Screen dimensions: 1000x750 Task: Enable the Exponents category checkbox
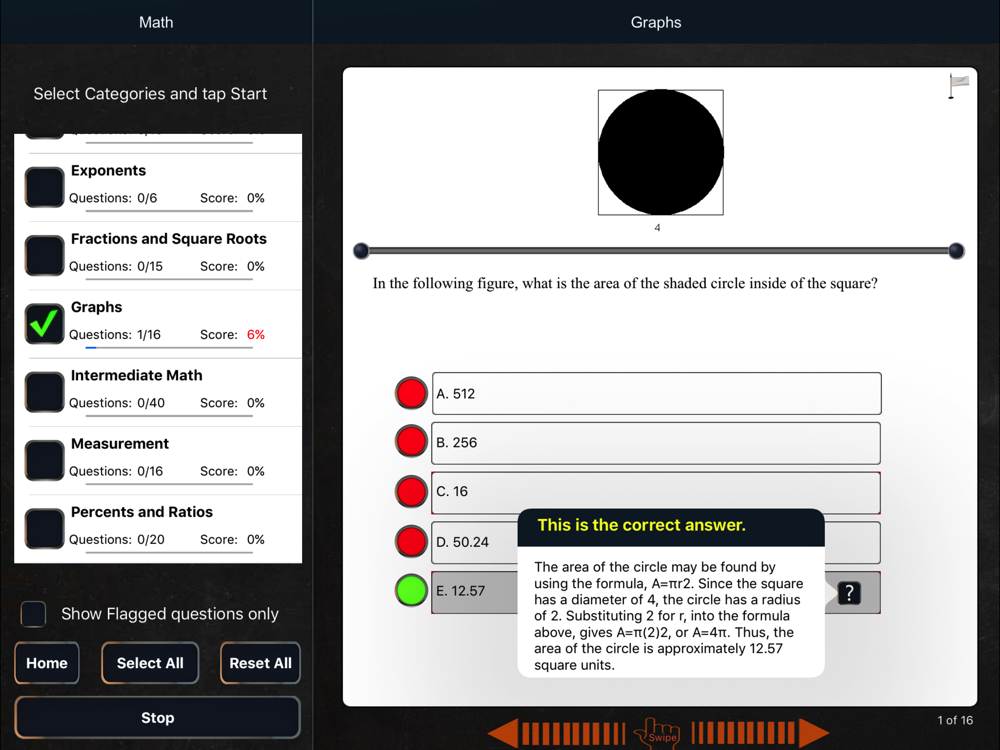tap(45, 187)
